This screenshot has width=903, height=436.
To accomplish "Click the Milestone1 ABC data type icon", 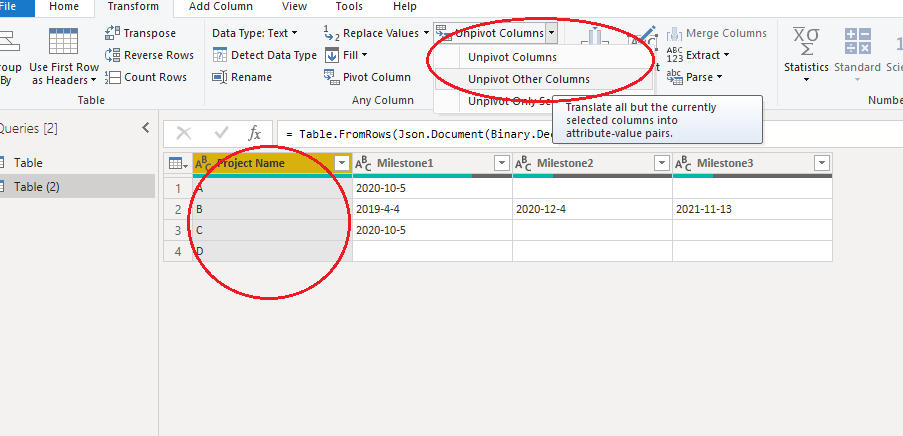I will pyautogui.click(x=363, y=164).
